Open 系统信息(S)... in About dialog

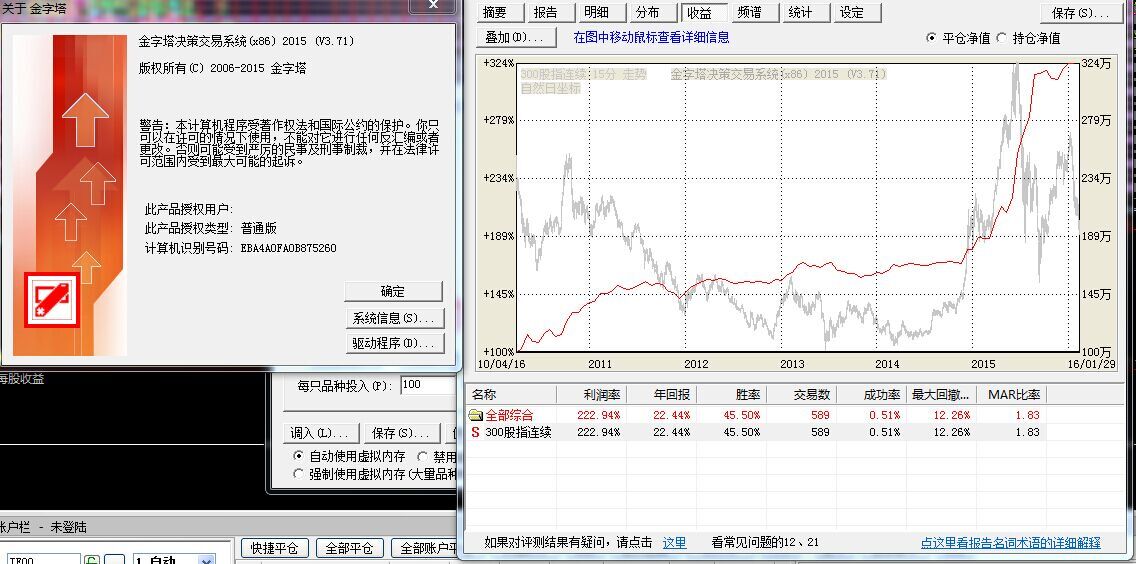[394, 318]
